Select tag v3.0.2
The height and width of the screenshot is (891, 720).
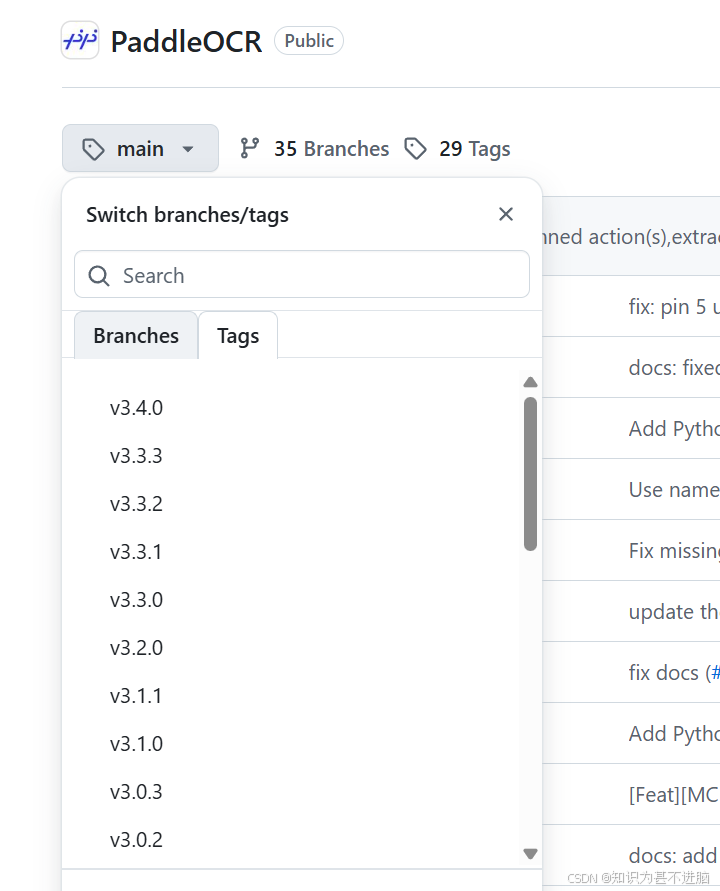tap(136, 840)
